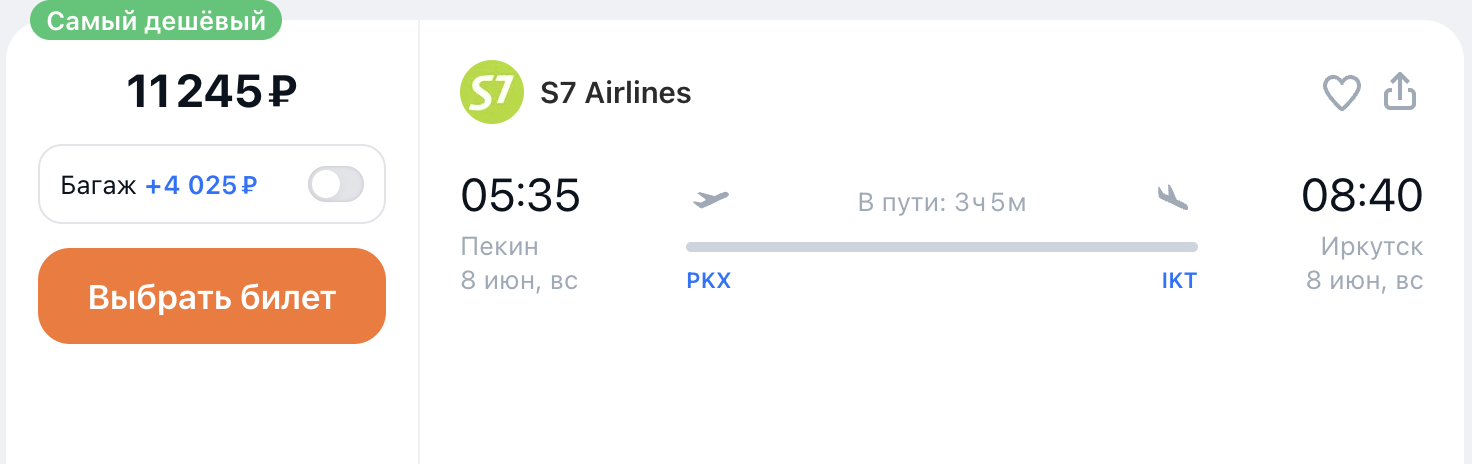The width and height of the screenshot is (1472, 464).
Task: Add the flight to favorites with the heart icon
Action: tap(1342, 94)
